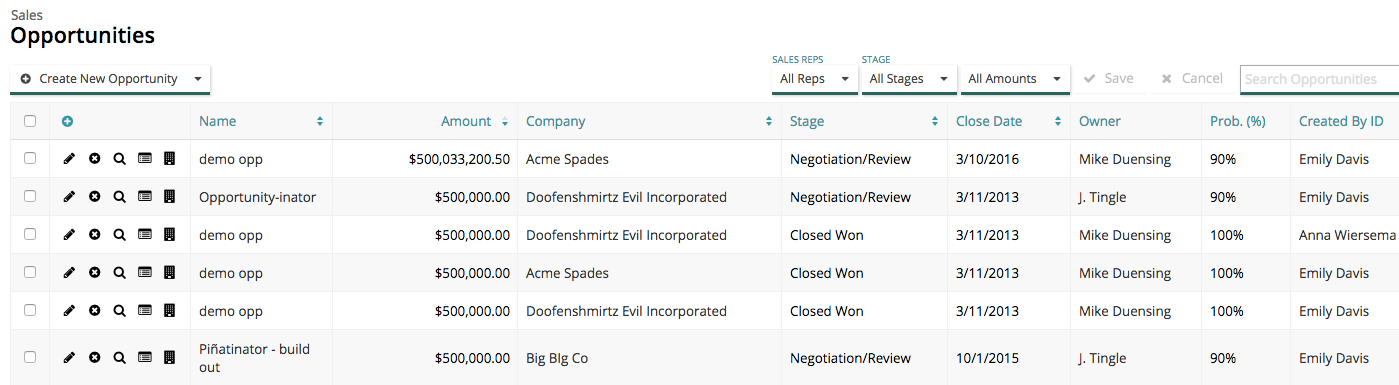Click delete icon on Piñatinator row

pyautogui.click(x=94, y=357)
